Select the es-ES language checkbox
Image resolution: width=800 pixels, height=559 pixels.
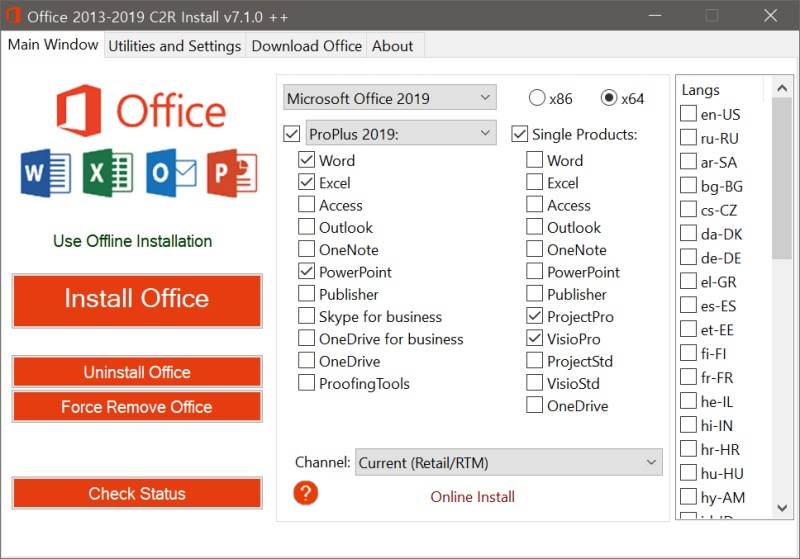688,305
